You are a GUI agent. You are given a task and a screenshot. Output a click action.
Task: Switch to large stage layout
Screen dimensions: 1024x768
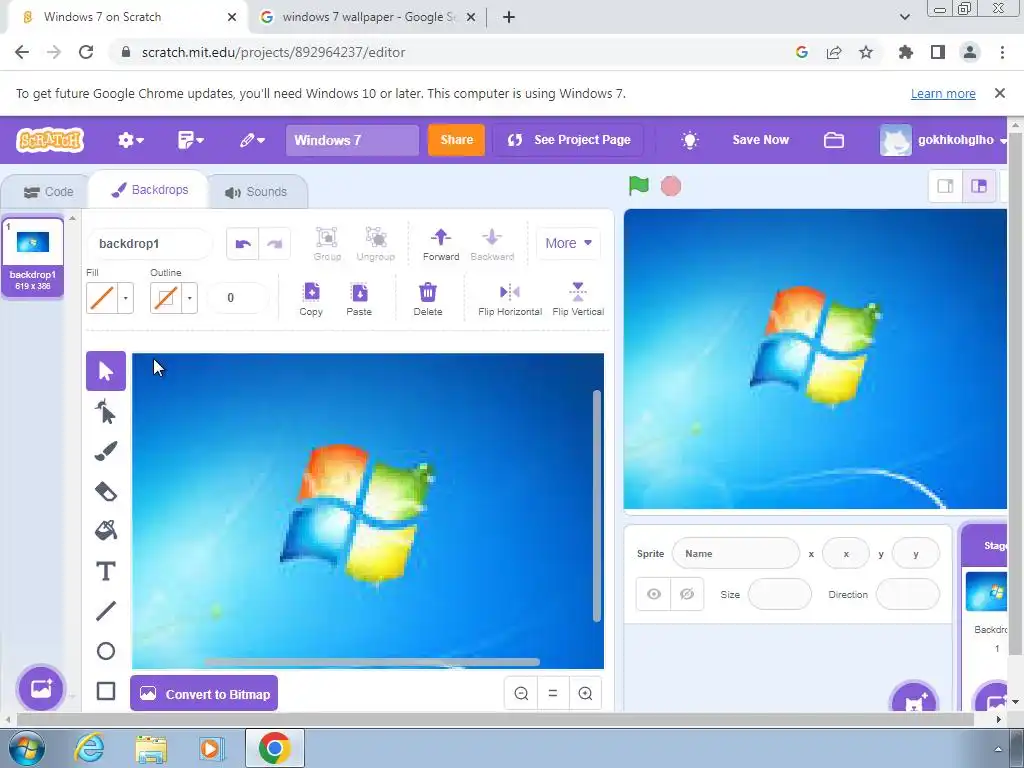pyautogui.click(x=979, y=186)
